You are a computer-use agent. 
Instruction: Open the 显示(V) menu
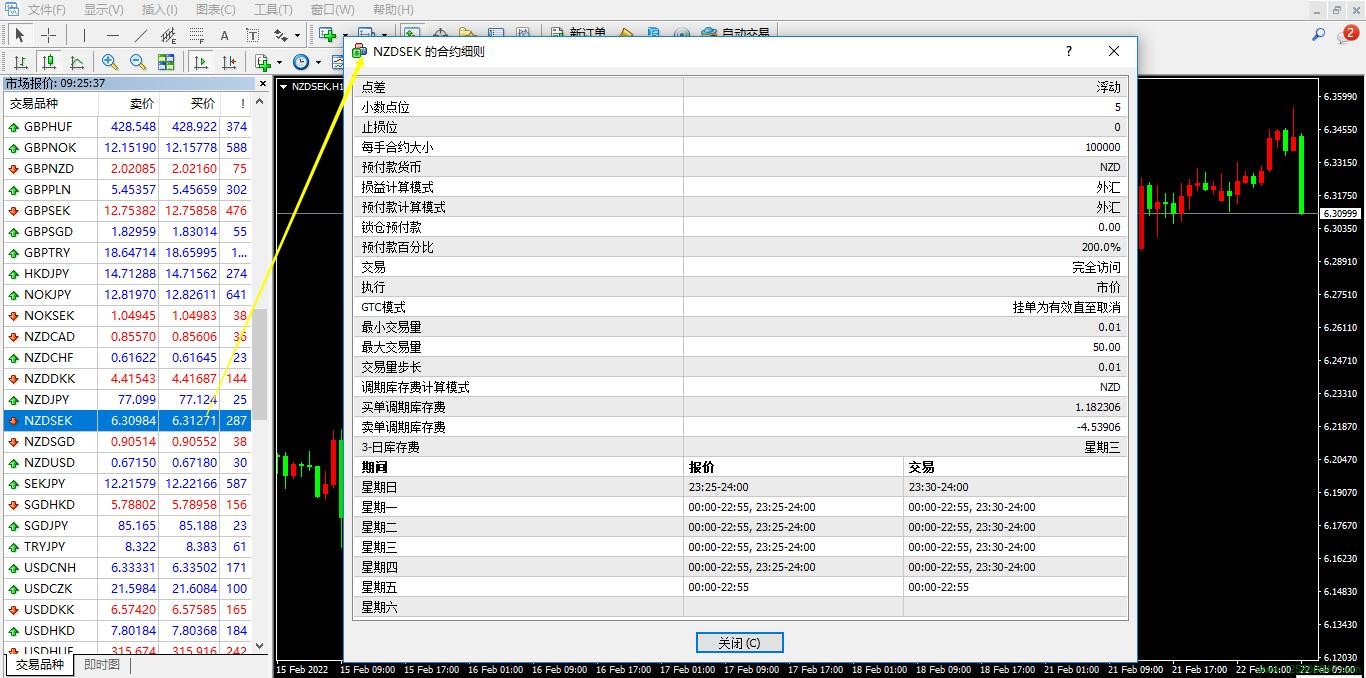103,10
